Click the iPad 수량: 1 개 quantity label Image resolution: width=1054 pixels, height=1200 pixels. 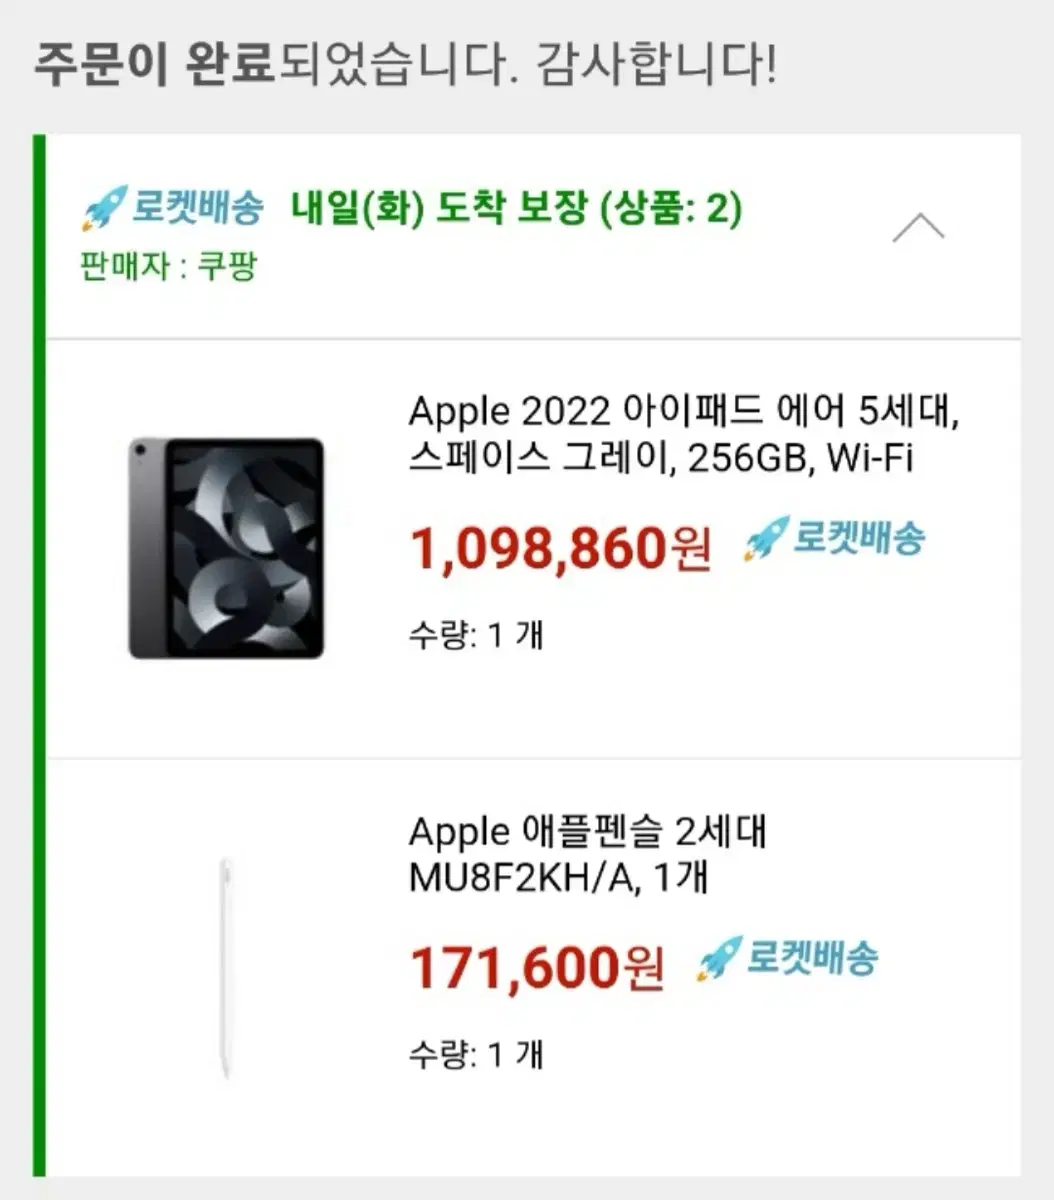pos(476,634)
